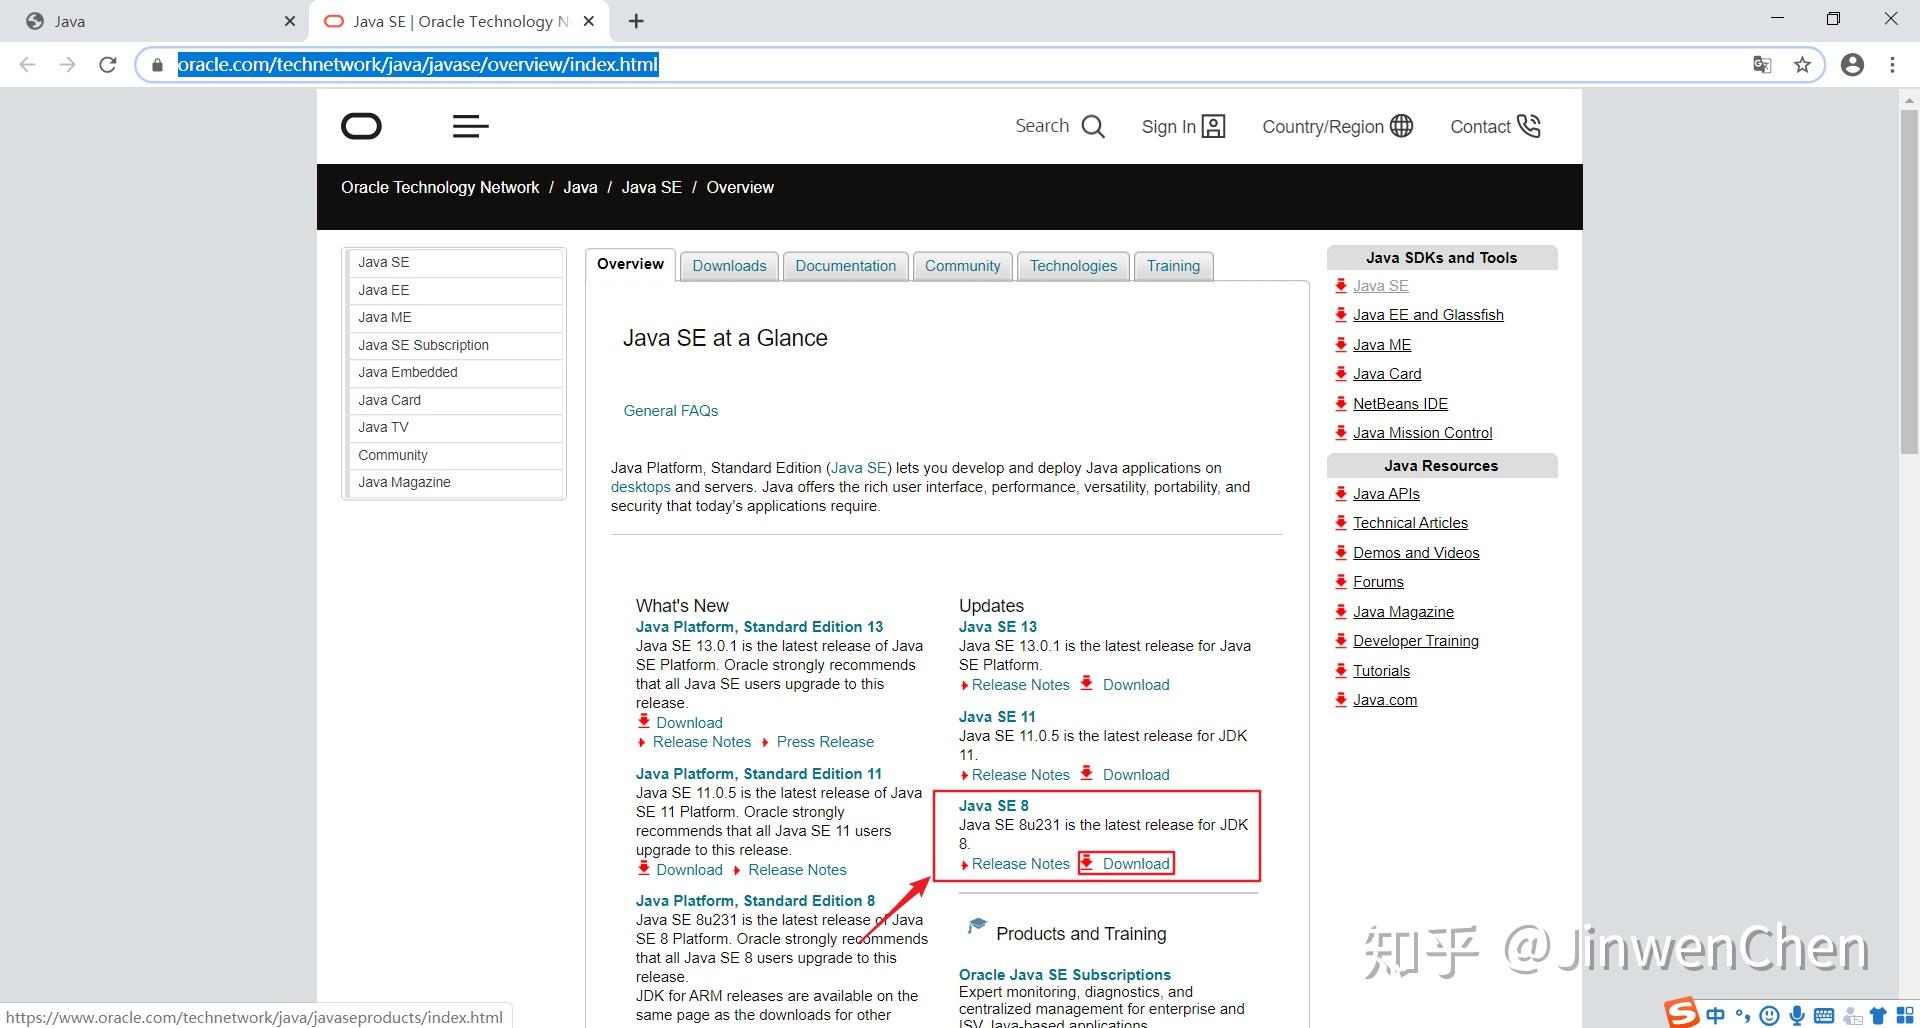Click the Java SE 8 Download link
Screen dimensions: 1920x1028
click(x=1136, y=864)
